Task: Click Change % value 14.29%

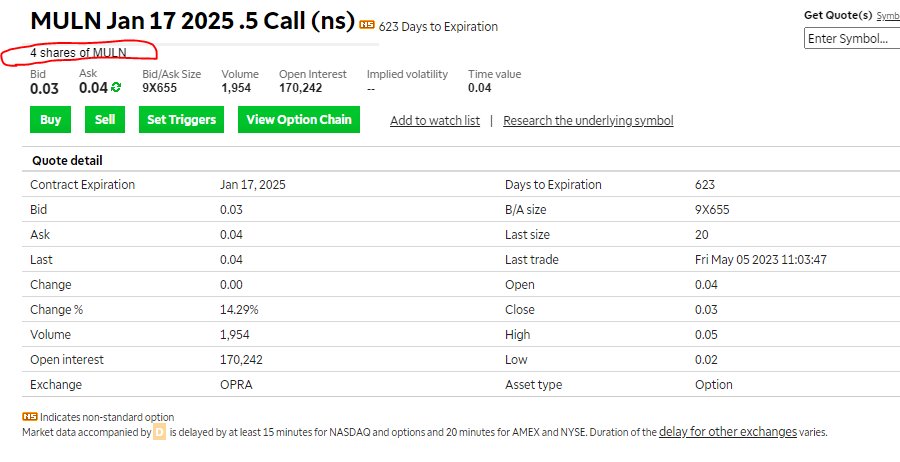Action: point(239,309)
